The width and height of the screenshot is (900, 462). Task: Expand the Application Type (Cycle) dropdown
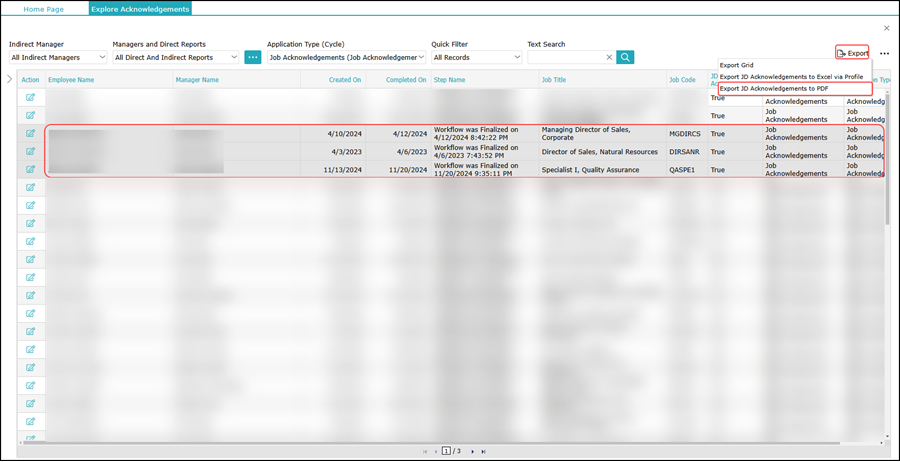[346, 58]
